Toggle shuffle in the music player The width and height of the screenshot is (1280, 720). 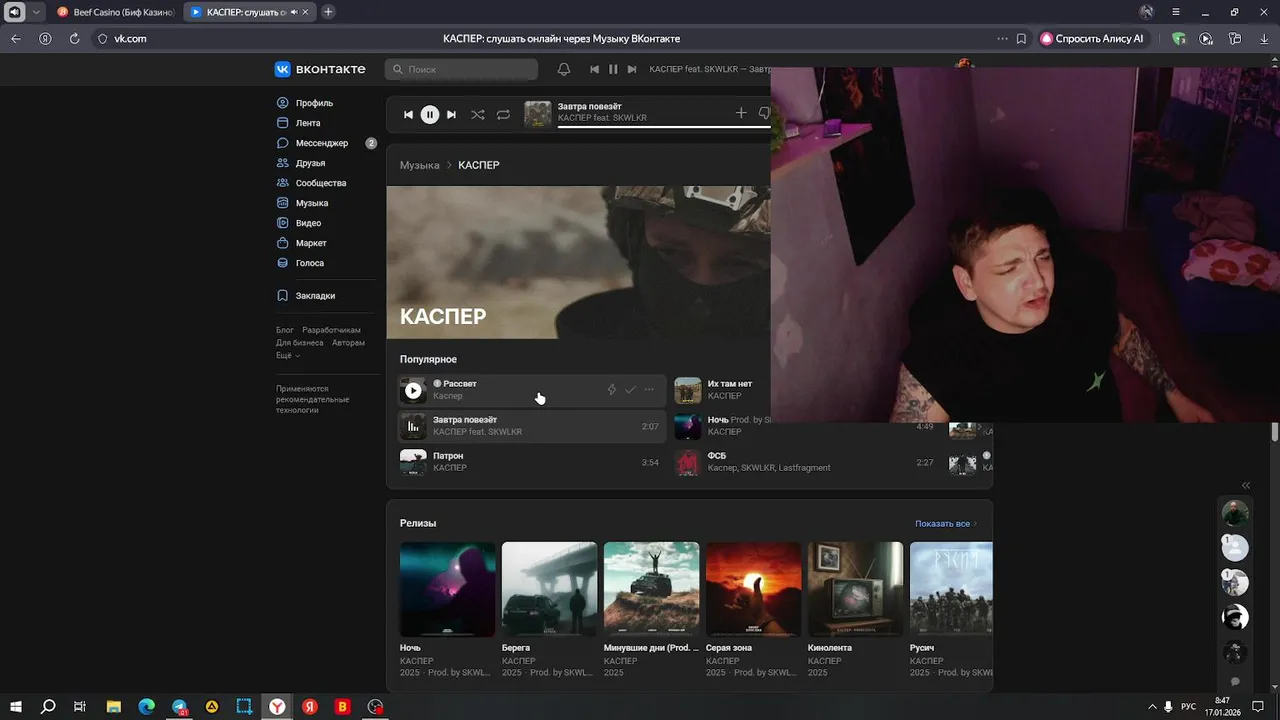(x=478, y=115)
